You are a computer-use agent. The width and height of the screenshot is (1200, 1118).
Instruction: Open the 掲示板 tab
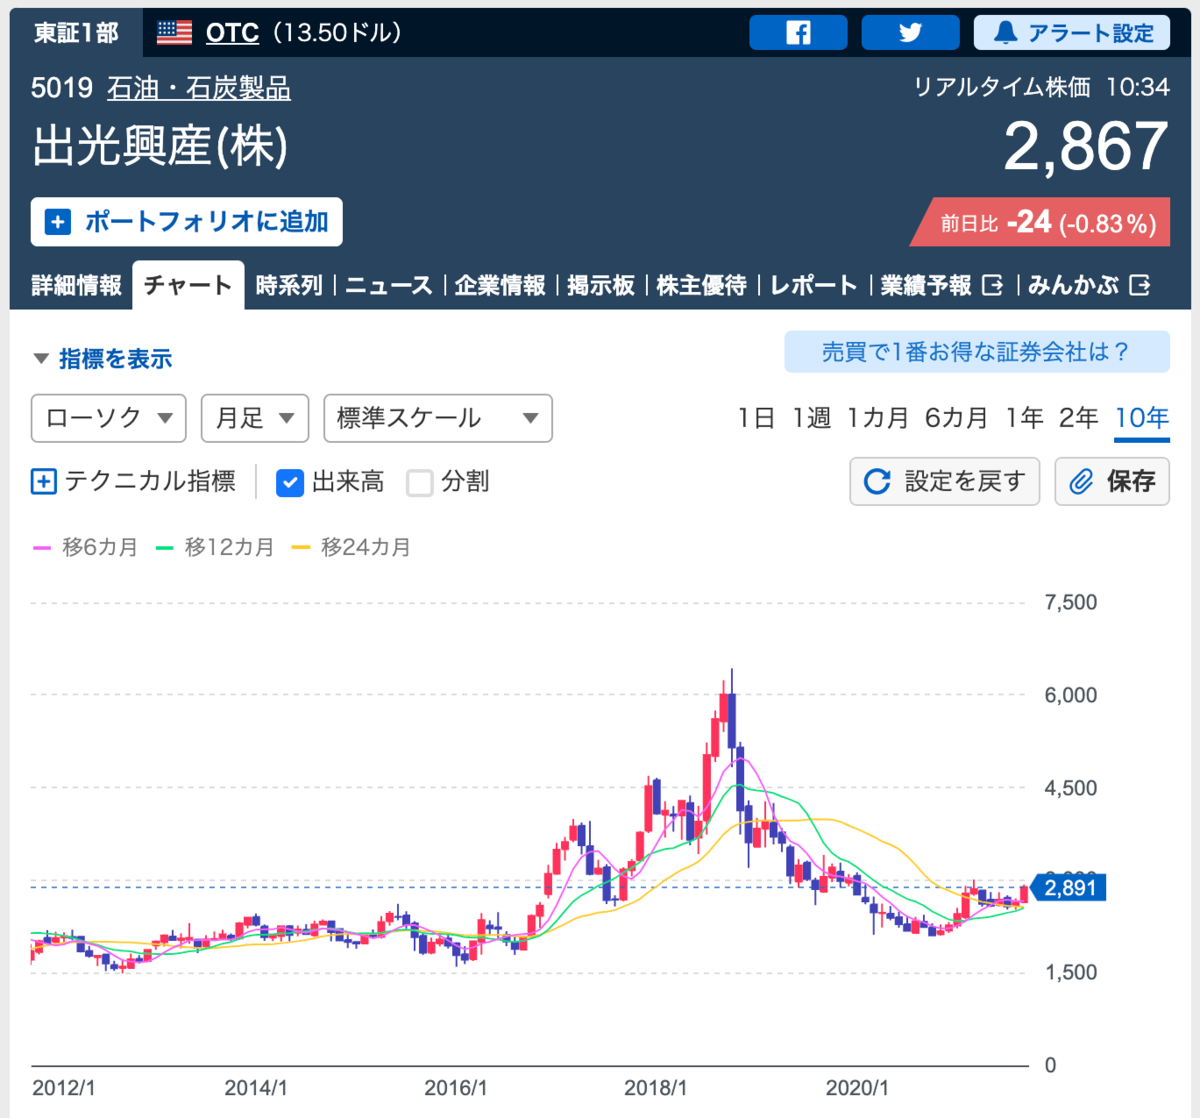(x=601, y=286)
